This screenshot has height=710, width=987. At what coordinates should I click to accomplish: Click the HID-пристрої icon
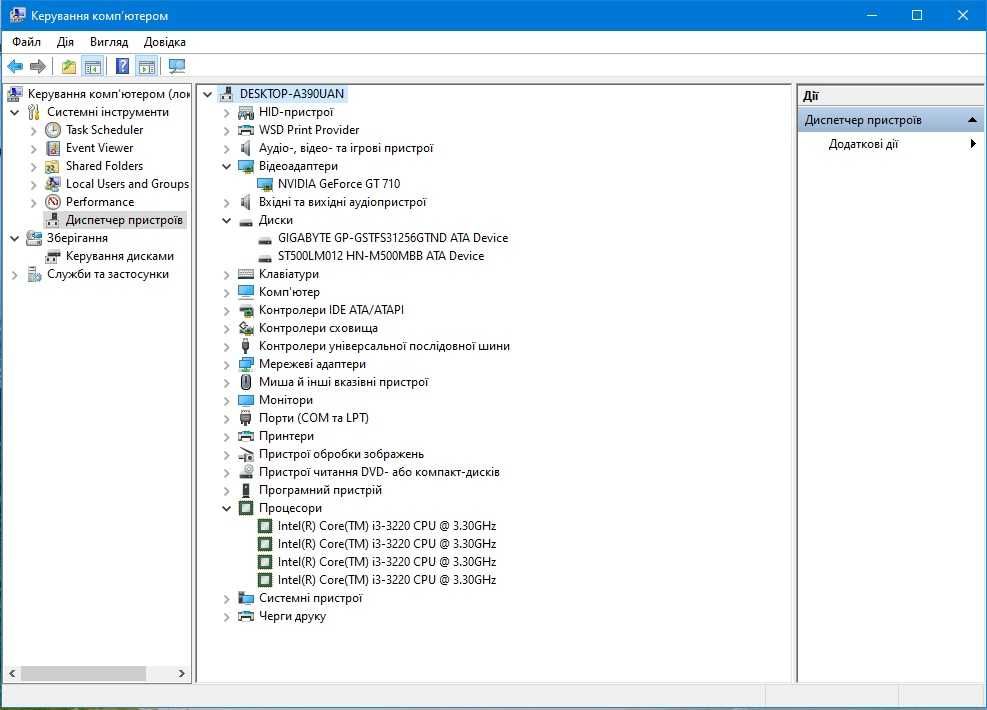(246, 113)
